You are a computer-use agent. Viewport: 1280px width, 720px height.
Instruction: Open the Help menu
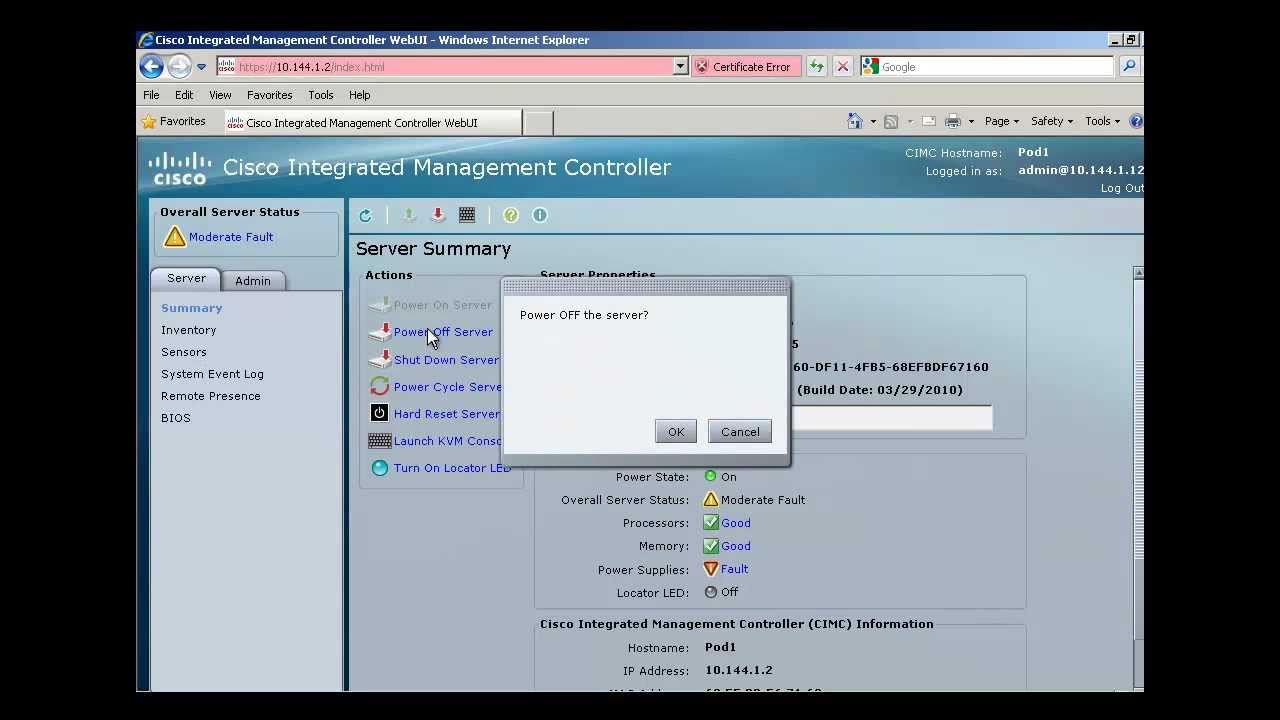pos(360,95)
